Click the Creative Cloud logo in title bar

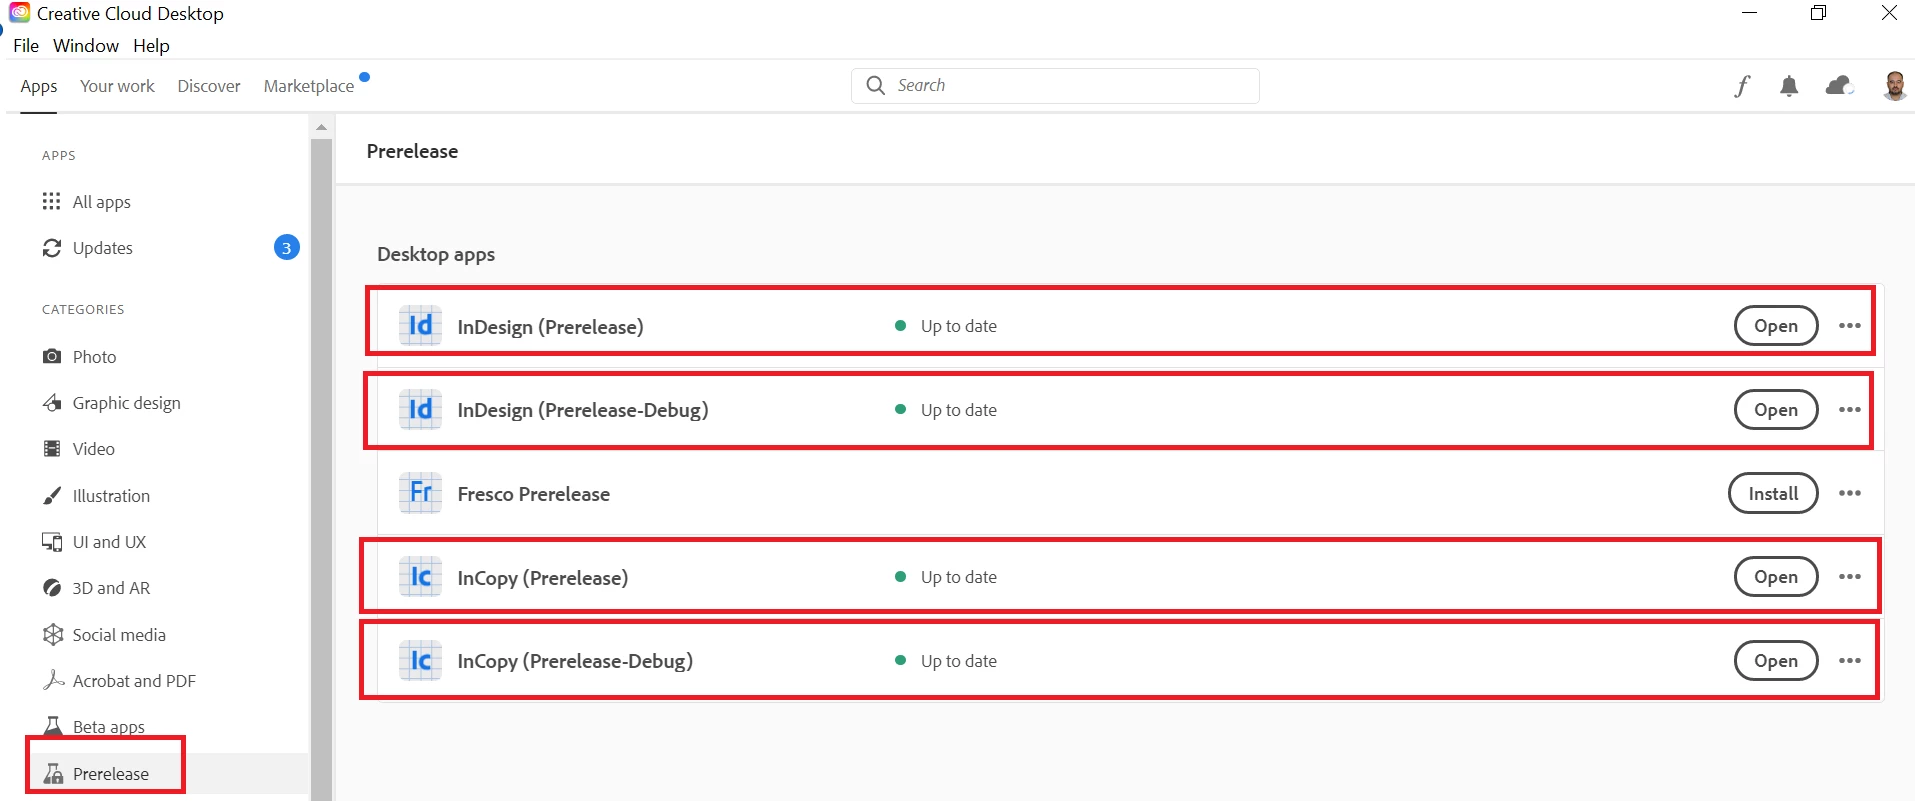point(20,13)
